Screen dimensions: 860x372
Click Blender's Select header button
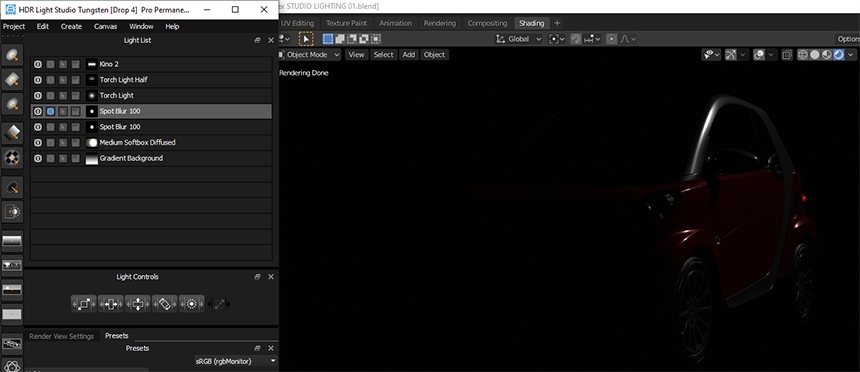point(383,54)
